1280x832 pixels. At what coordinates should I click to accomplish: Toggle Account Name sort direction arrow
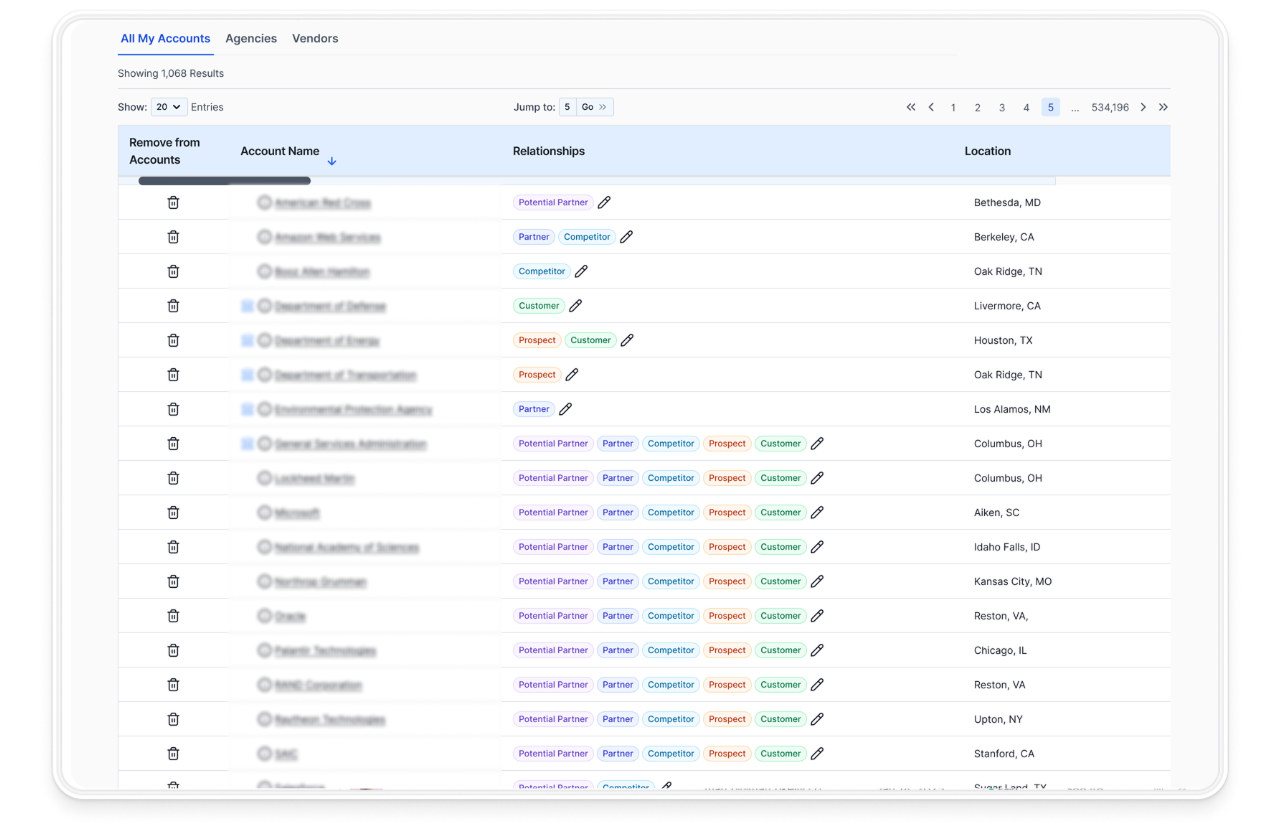click(x=332, y=161)
